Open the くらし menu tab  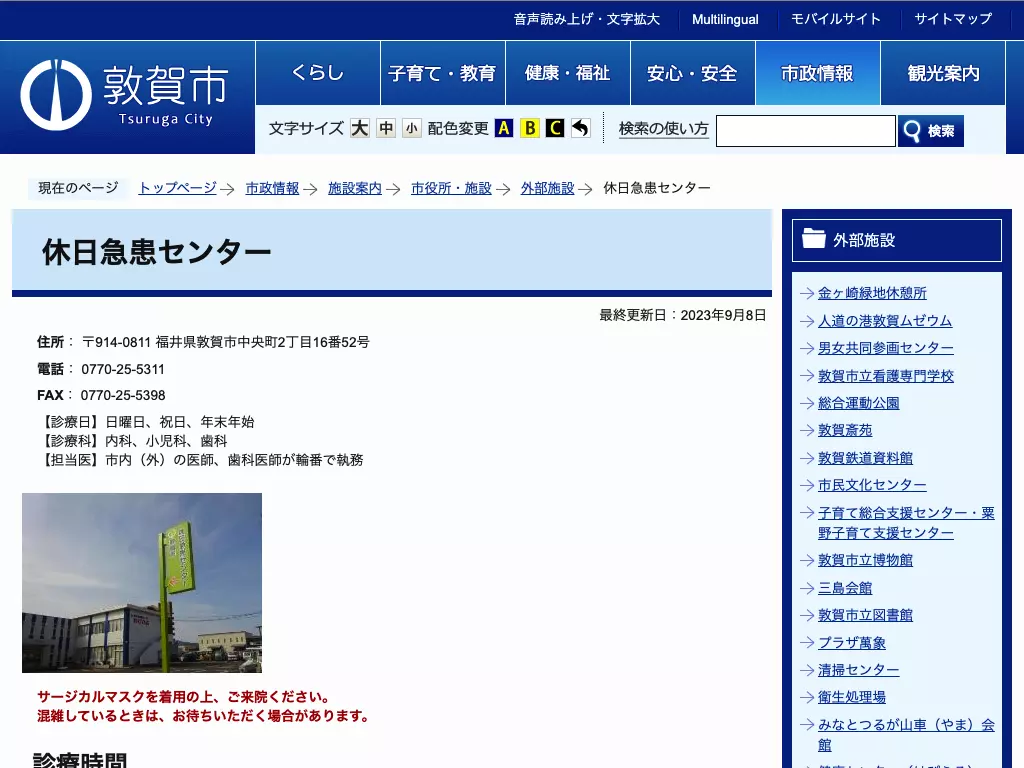318,72
